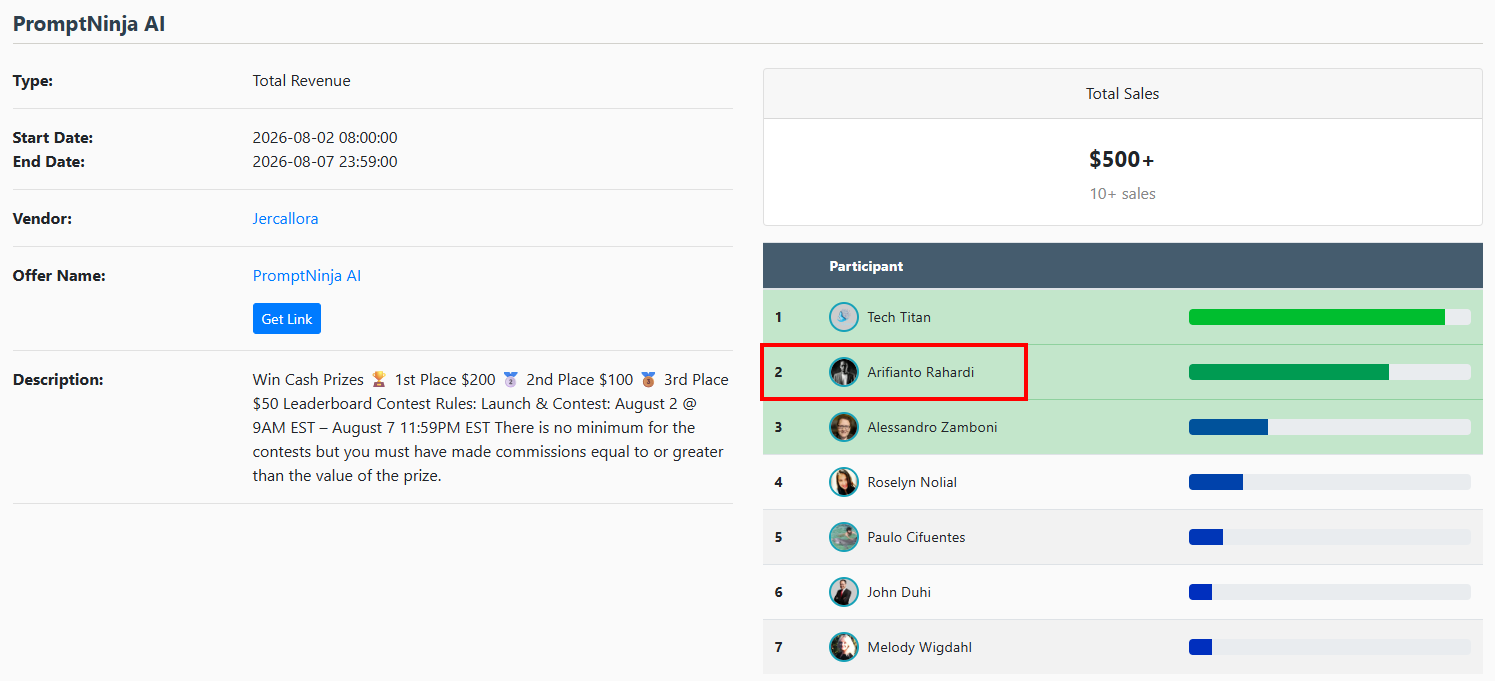This screenshot has width=1495, height=681.
Task: Click Paulo Cifuentes' profile avatar
Action: pos(844,537)
